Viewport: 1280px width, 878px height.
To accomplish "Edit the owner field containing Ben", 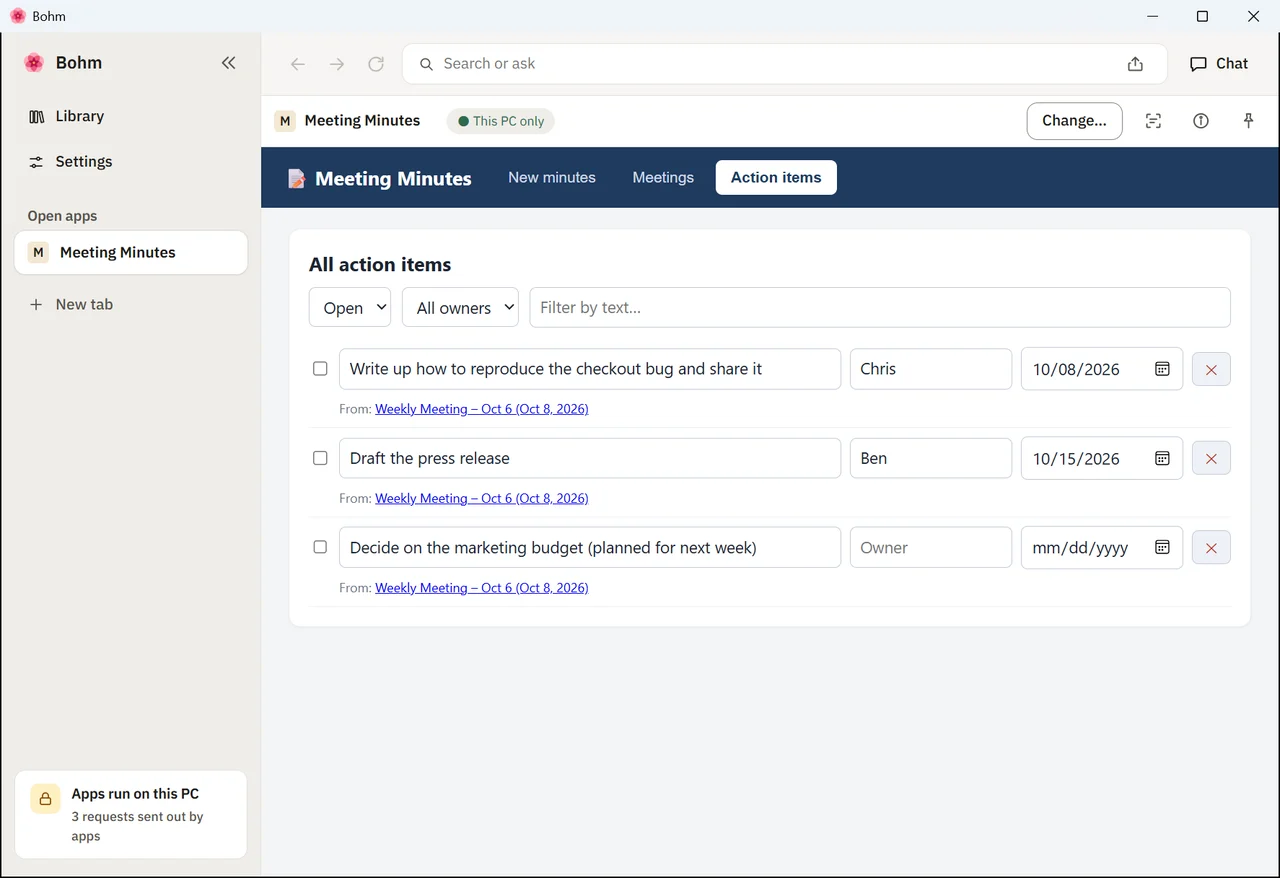I will (931, 458).
